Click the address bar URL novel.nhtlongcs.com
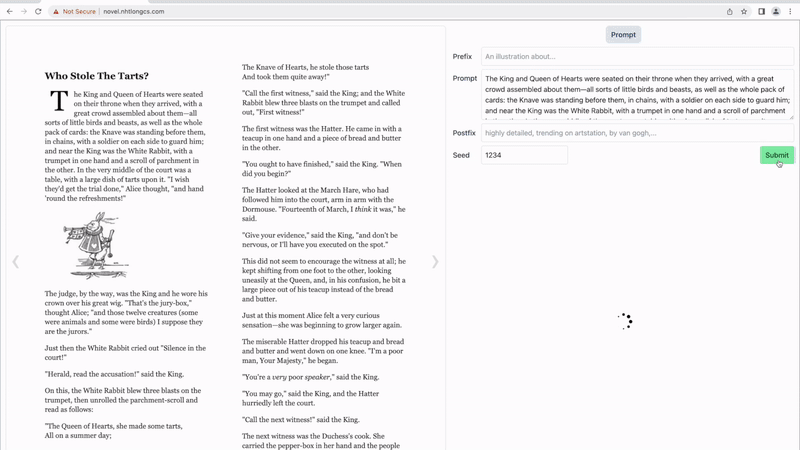Screen dimensions: 800x450 pyautogui.click(x=134, y=11)
